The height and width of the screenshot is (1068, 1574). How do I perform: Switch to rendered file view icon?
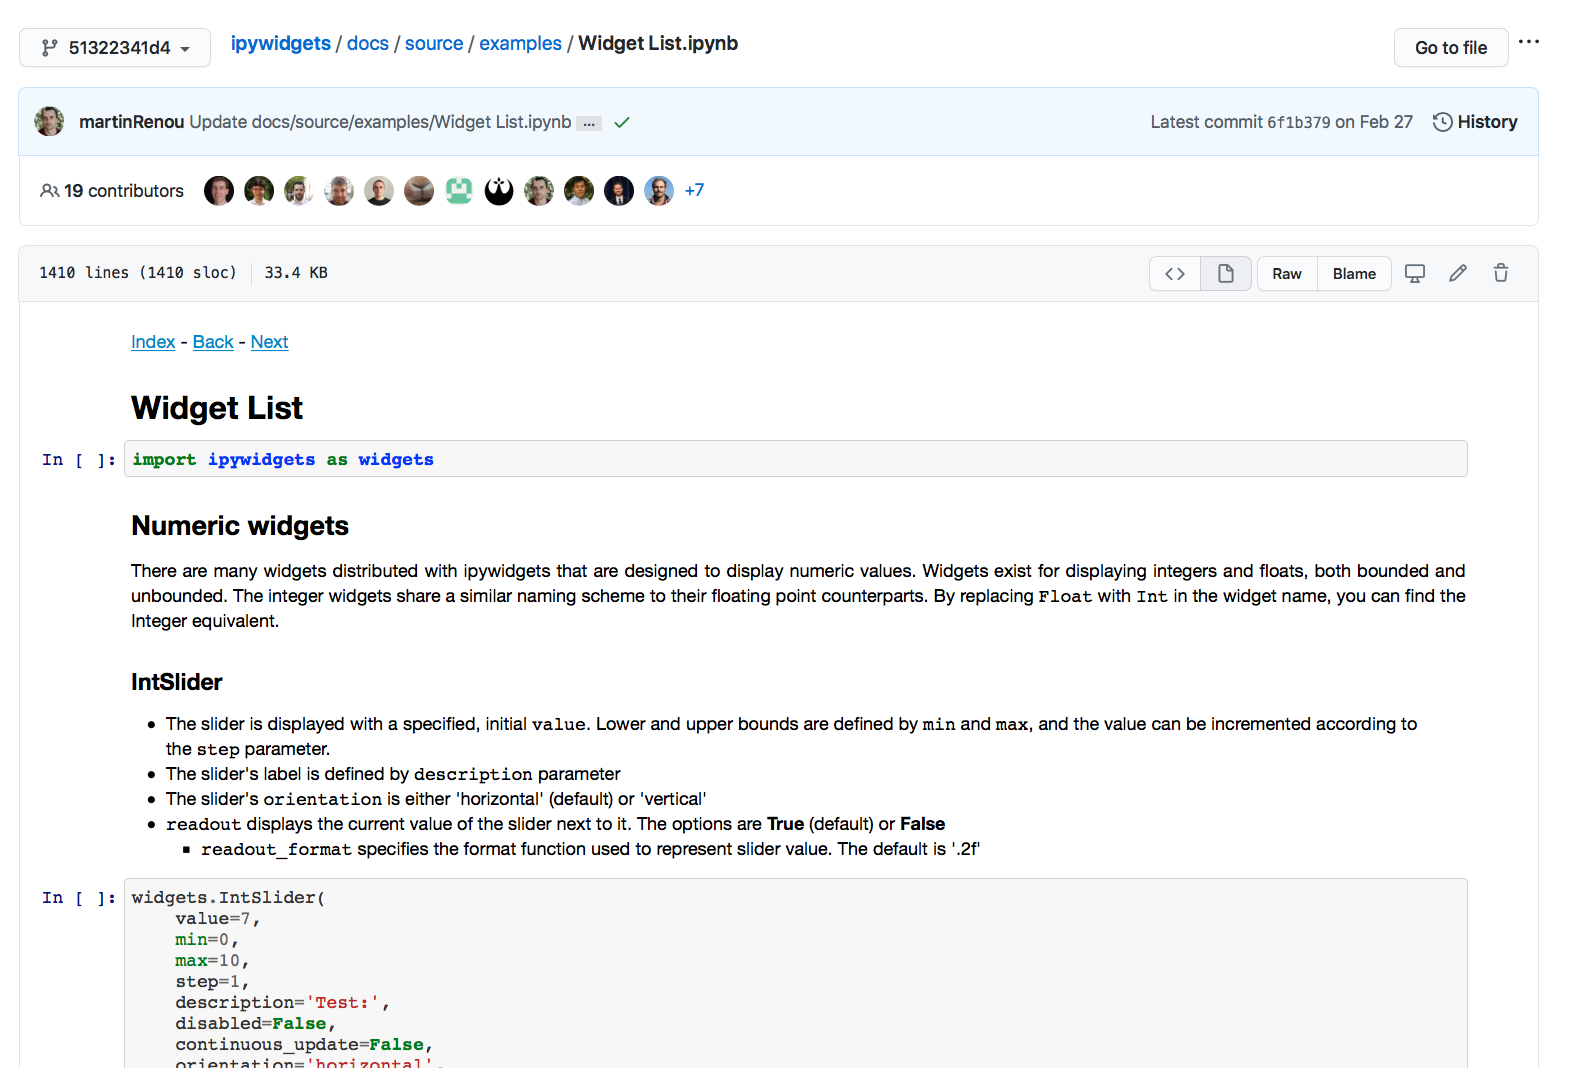click(x=1226, y=274)
